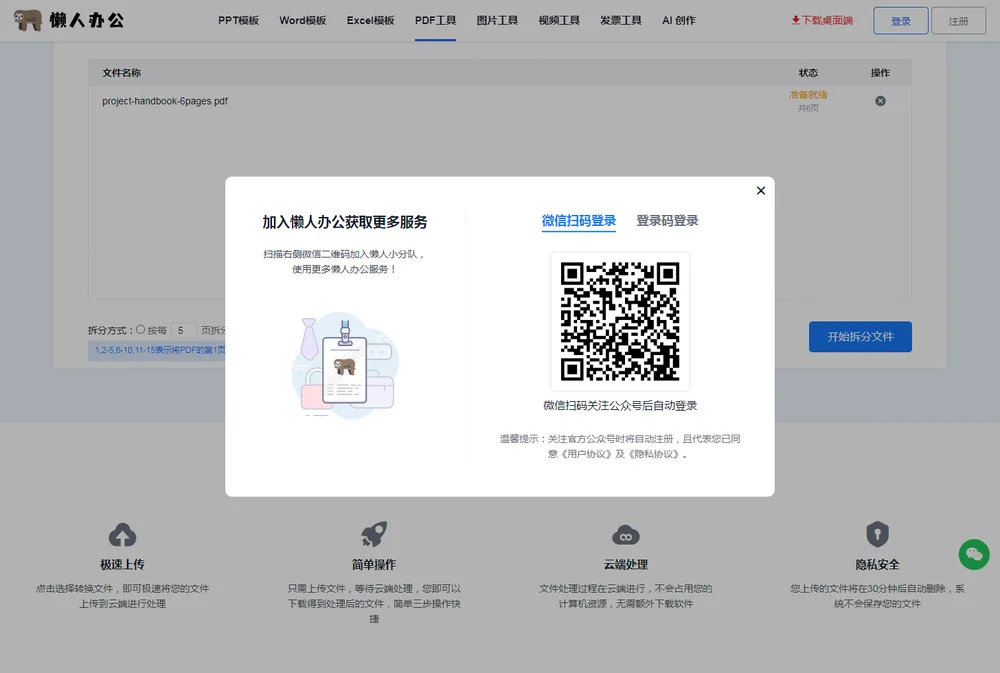Open the 视频工具 menu
Viewport: 1000px width, 673px height.
pos(559,20)
